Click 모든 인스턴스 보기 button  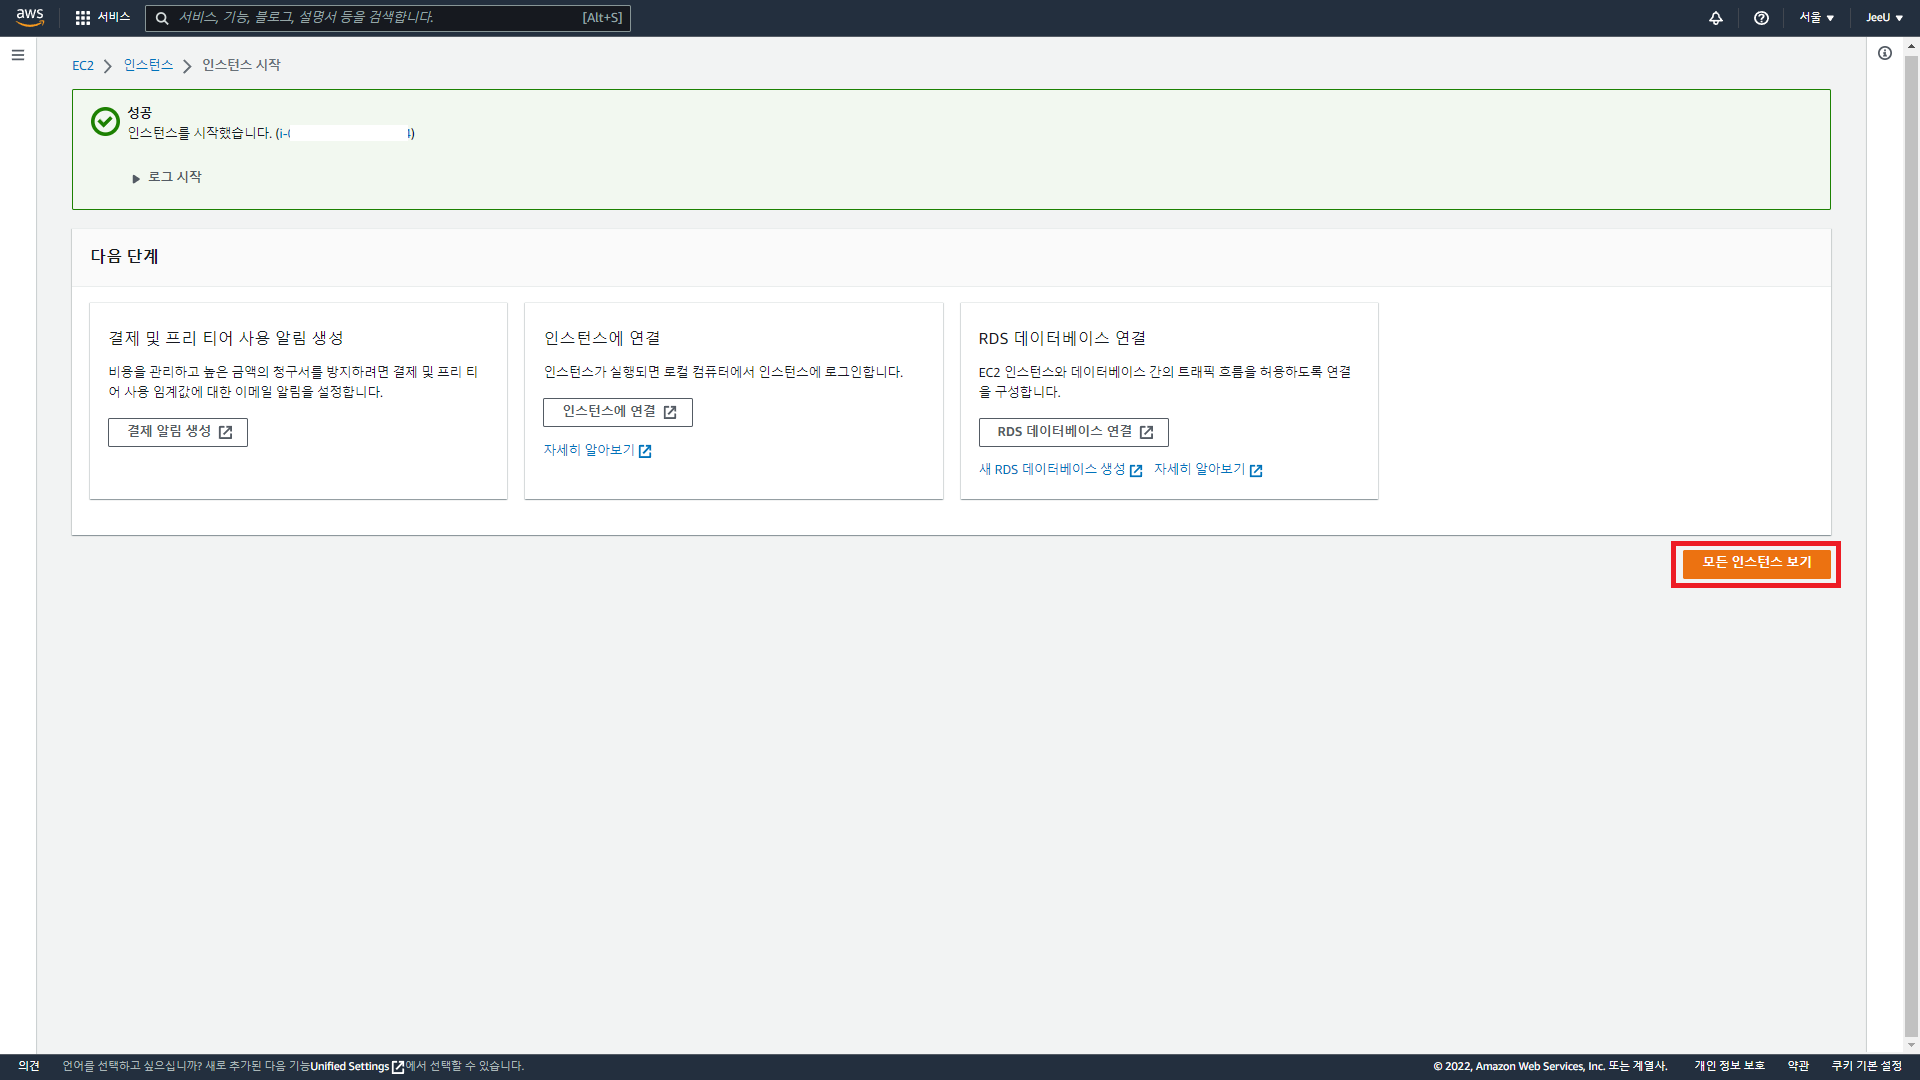tap(1756, 563)
